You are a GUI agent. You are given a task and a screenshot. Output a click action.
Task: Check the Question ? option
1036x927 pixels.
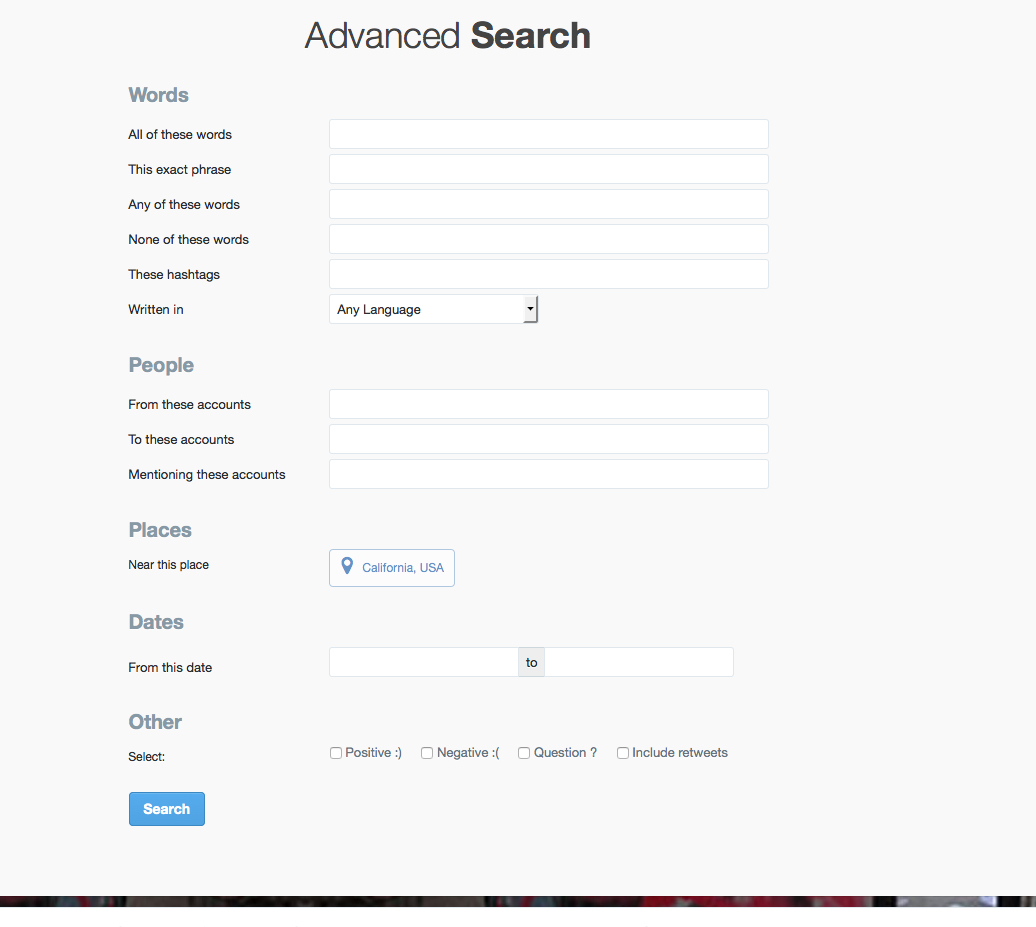524,753
